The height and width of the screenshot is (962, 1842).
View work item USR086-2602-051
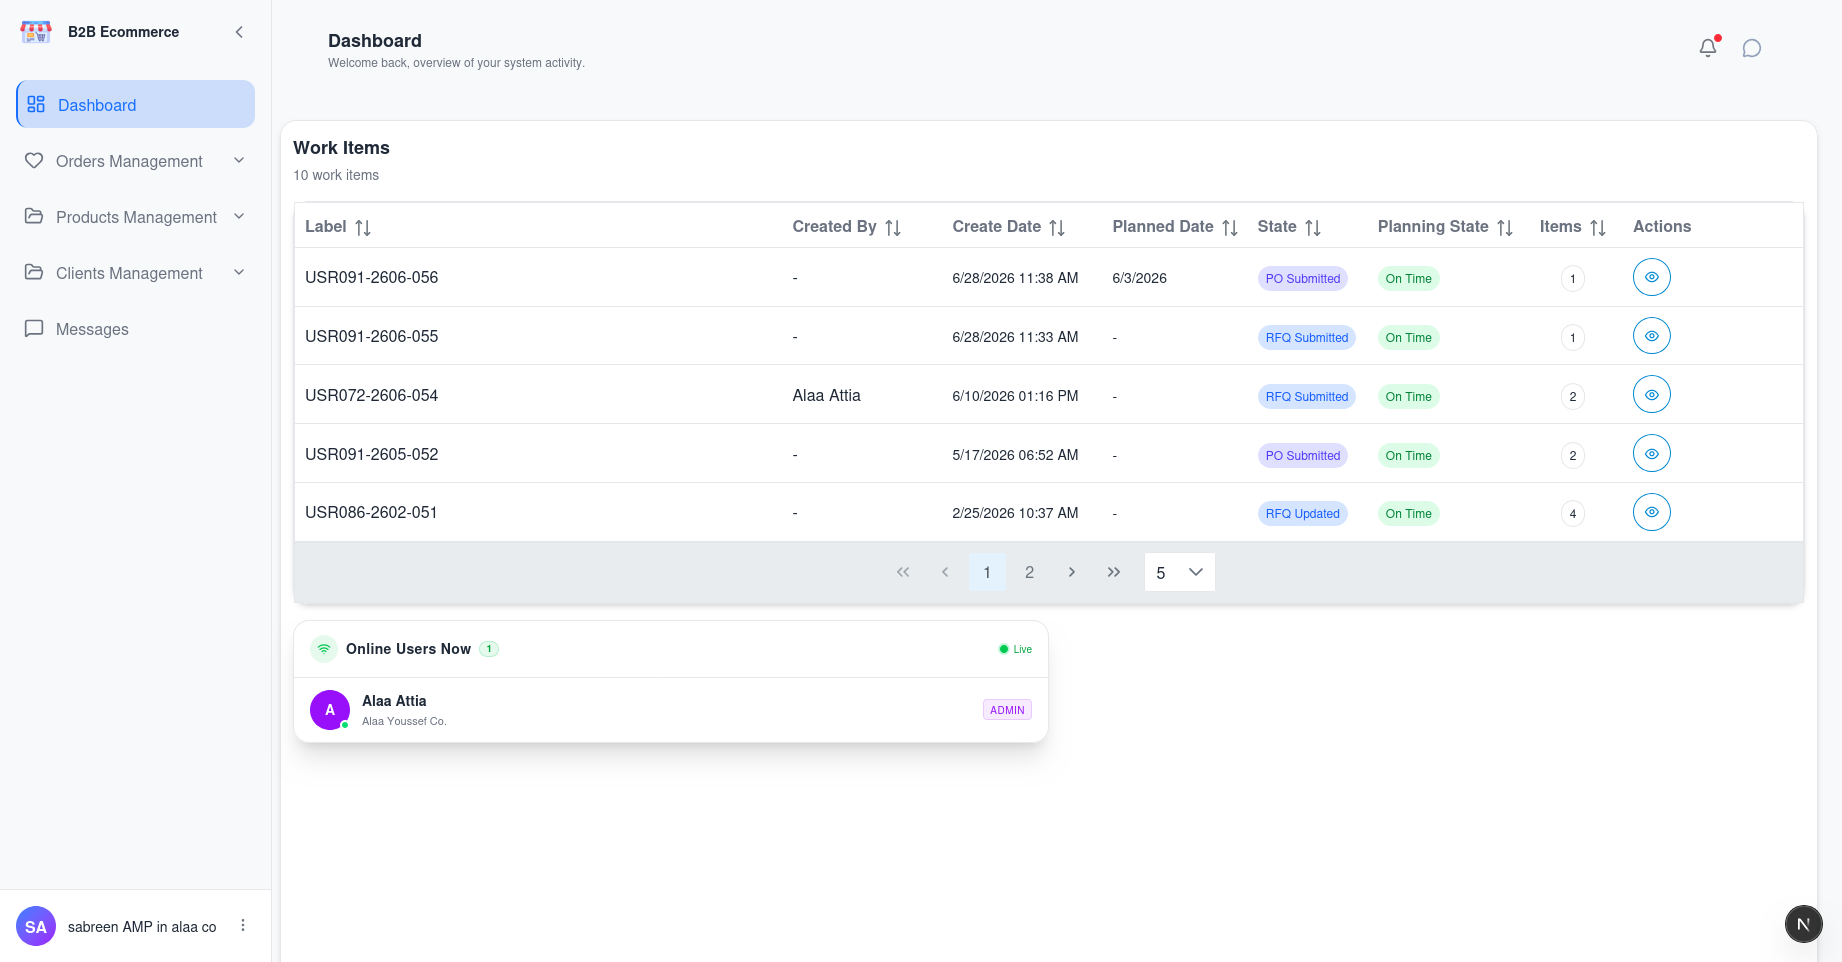click(1652, 512)
